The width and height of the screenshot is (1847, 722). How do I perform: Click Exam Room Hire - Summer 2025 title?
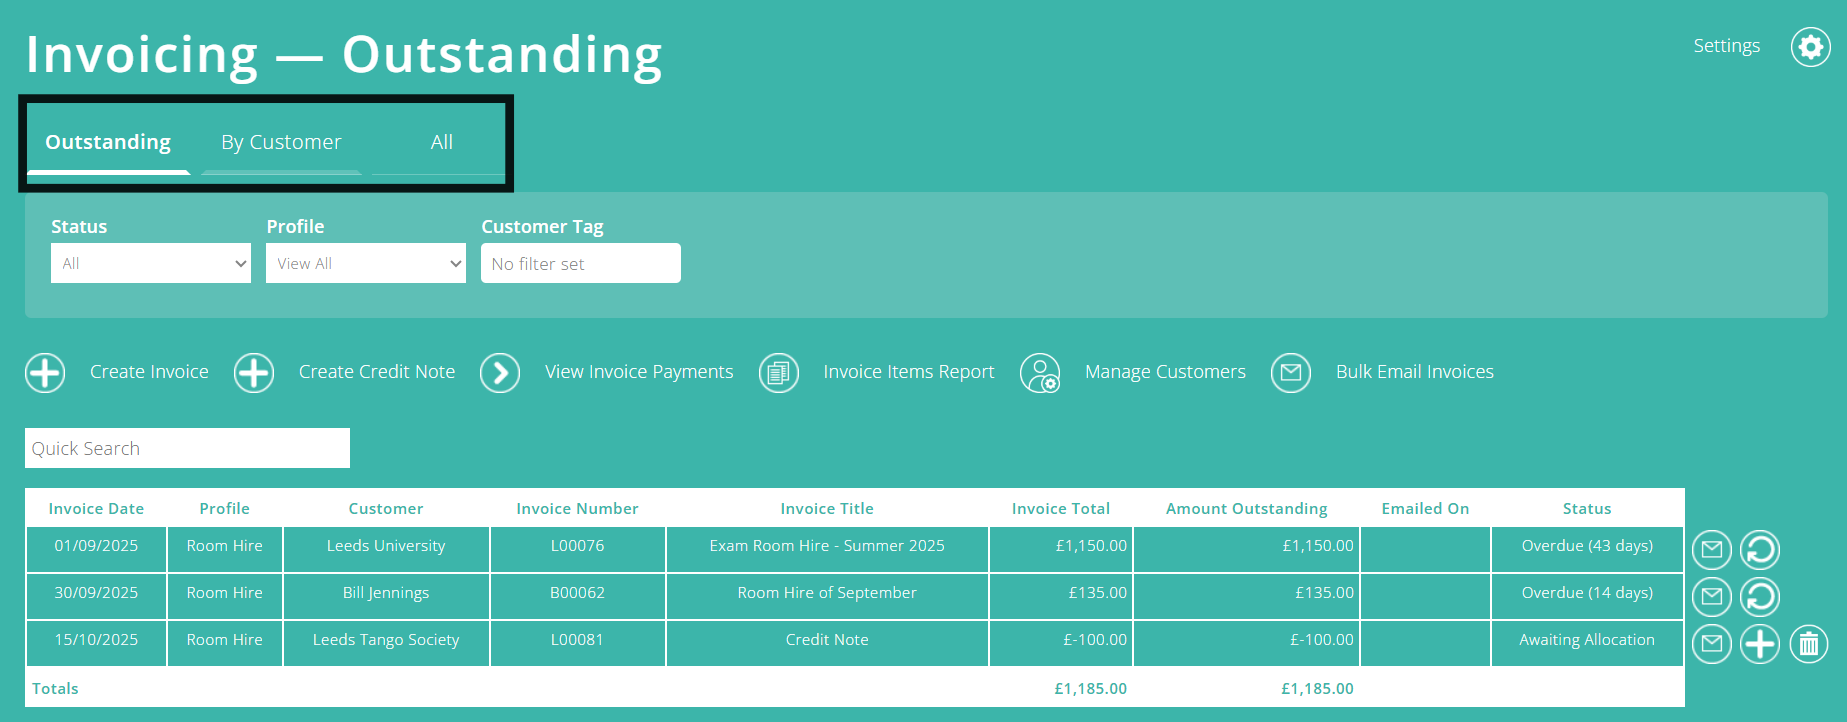click(827, 546)
